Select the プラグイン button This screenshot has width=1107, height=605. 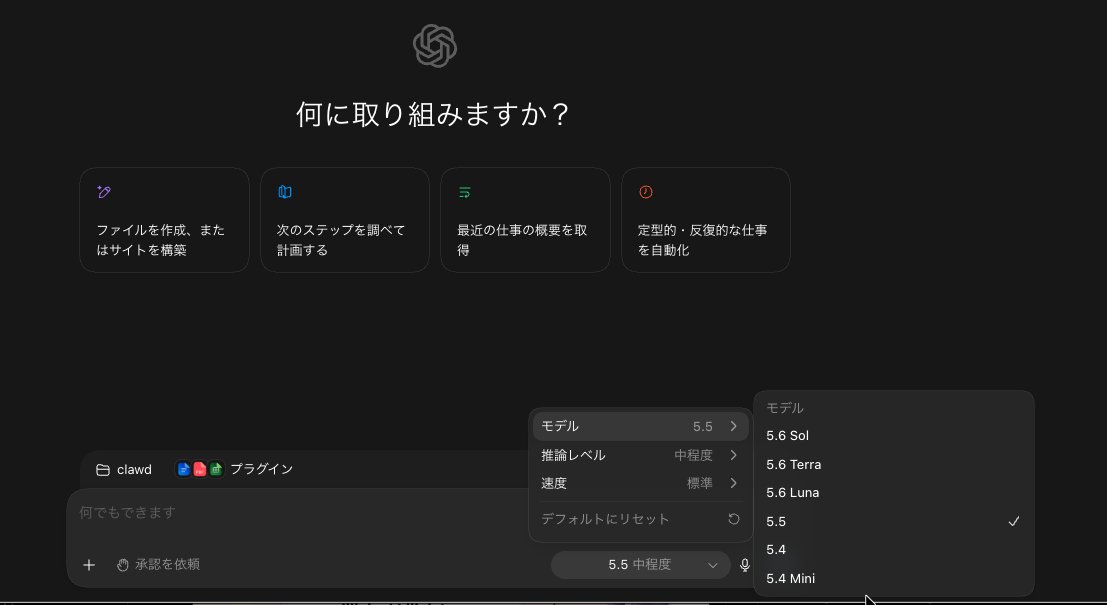234,469
